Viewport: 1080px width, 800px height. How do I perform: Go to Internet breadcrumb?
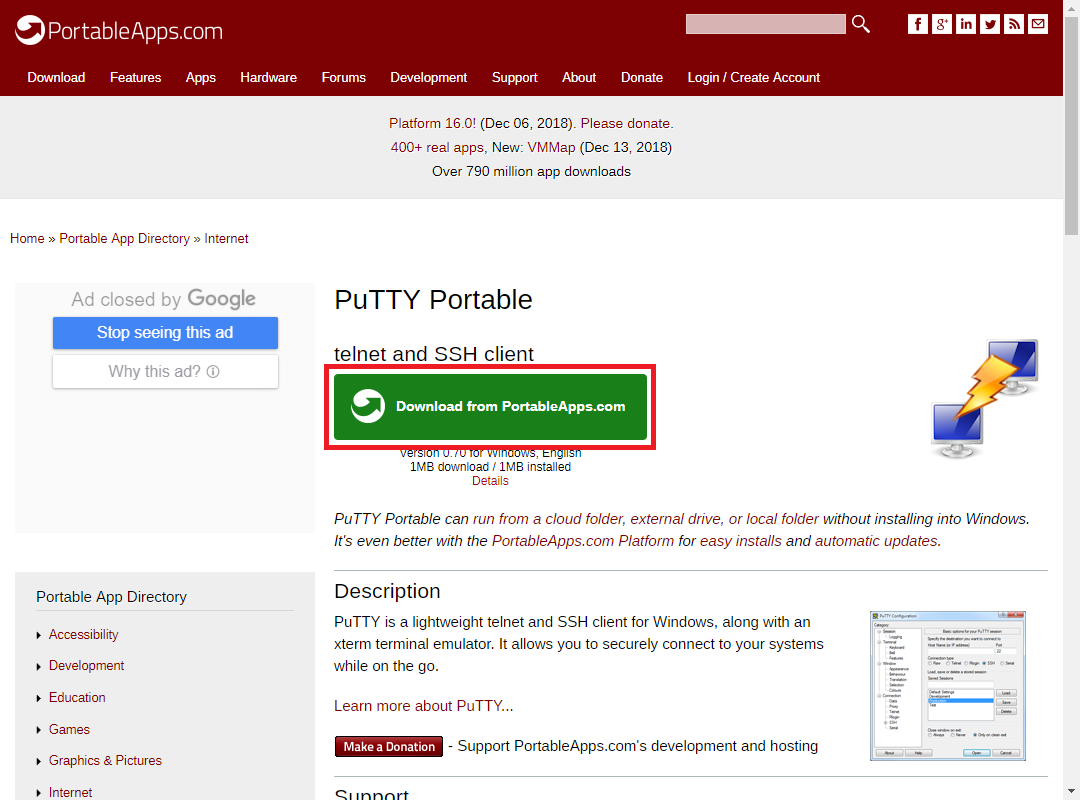(x=226, y=238)
